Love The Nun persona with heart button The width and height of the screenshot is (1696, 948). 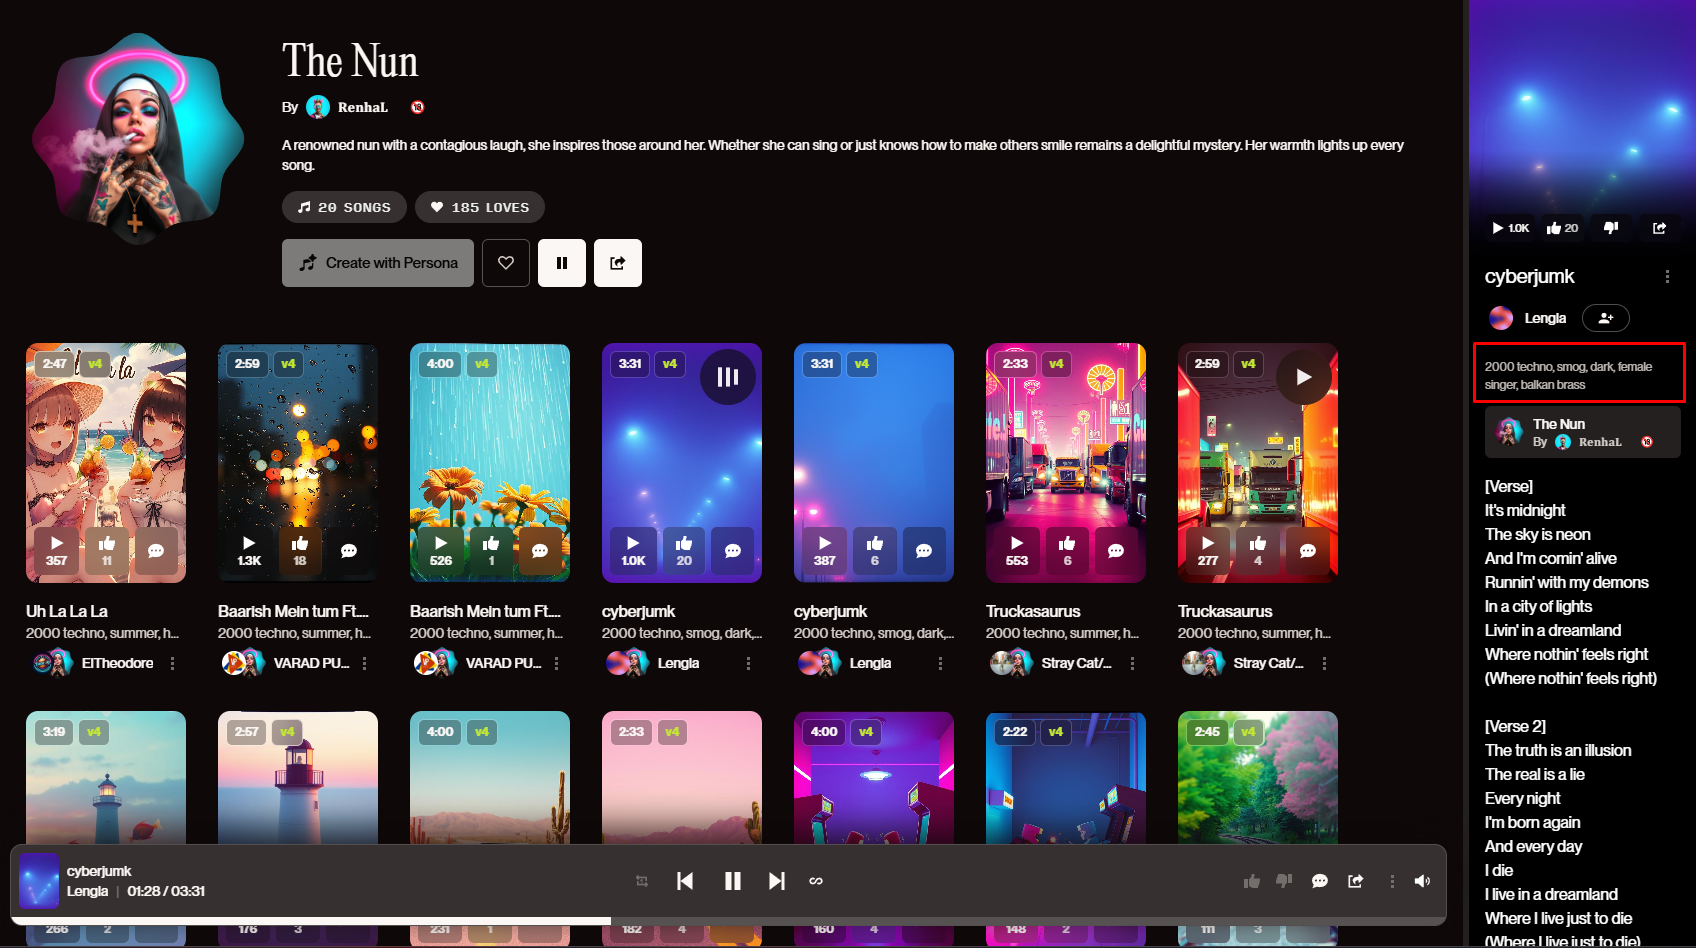(x=505, y=263)
